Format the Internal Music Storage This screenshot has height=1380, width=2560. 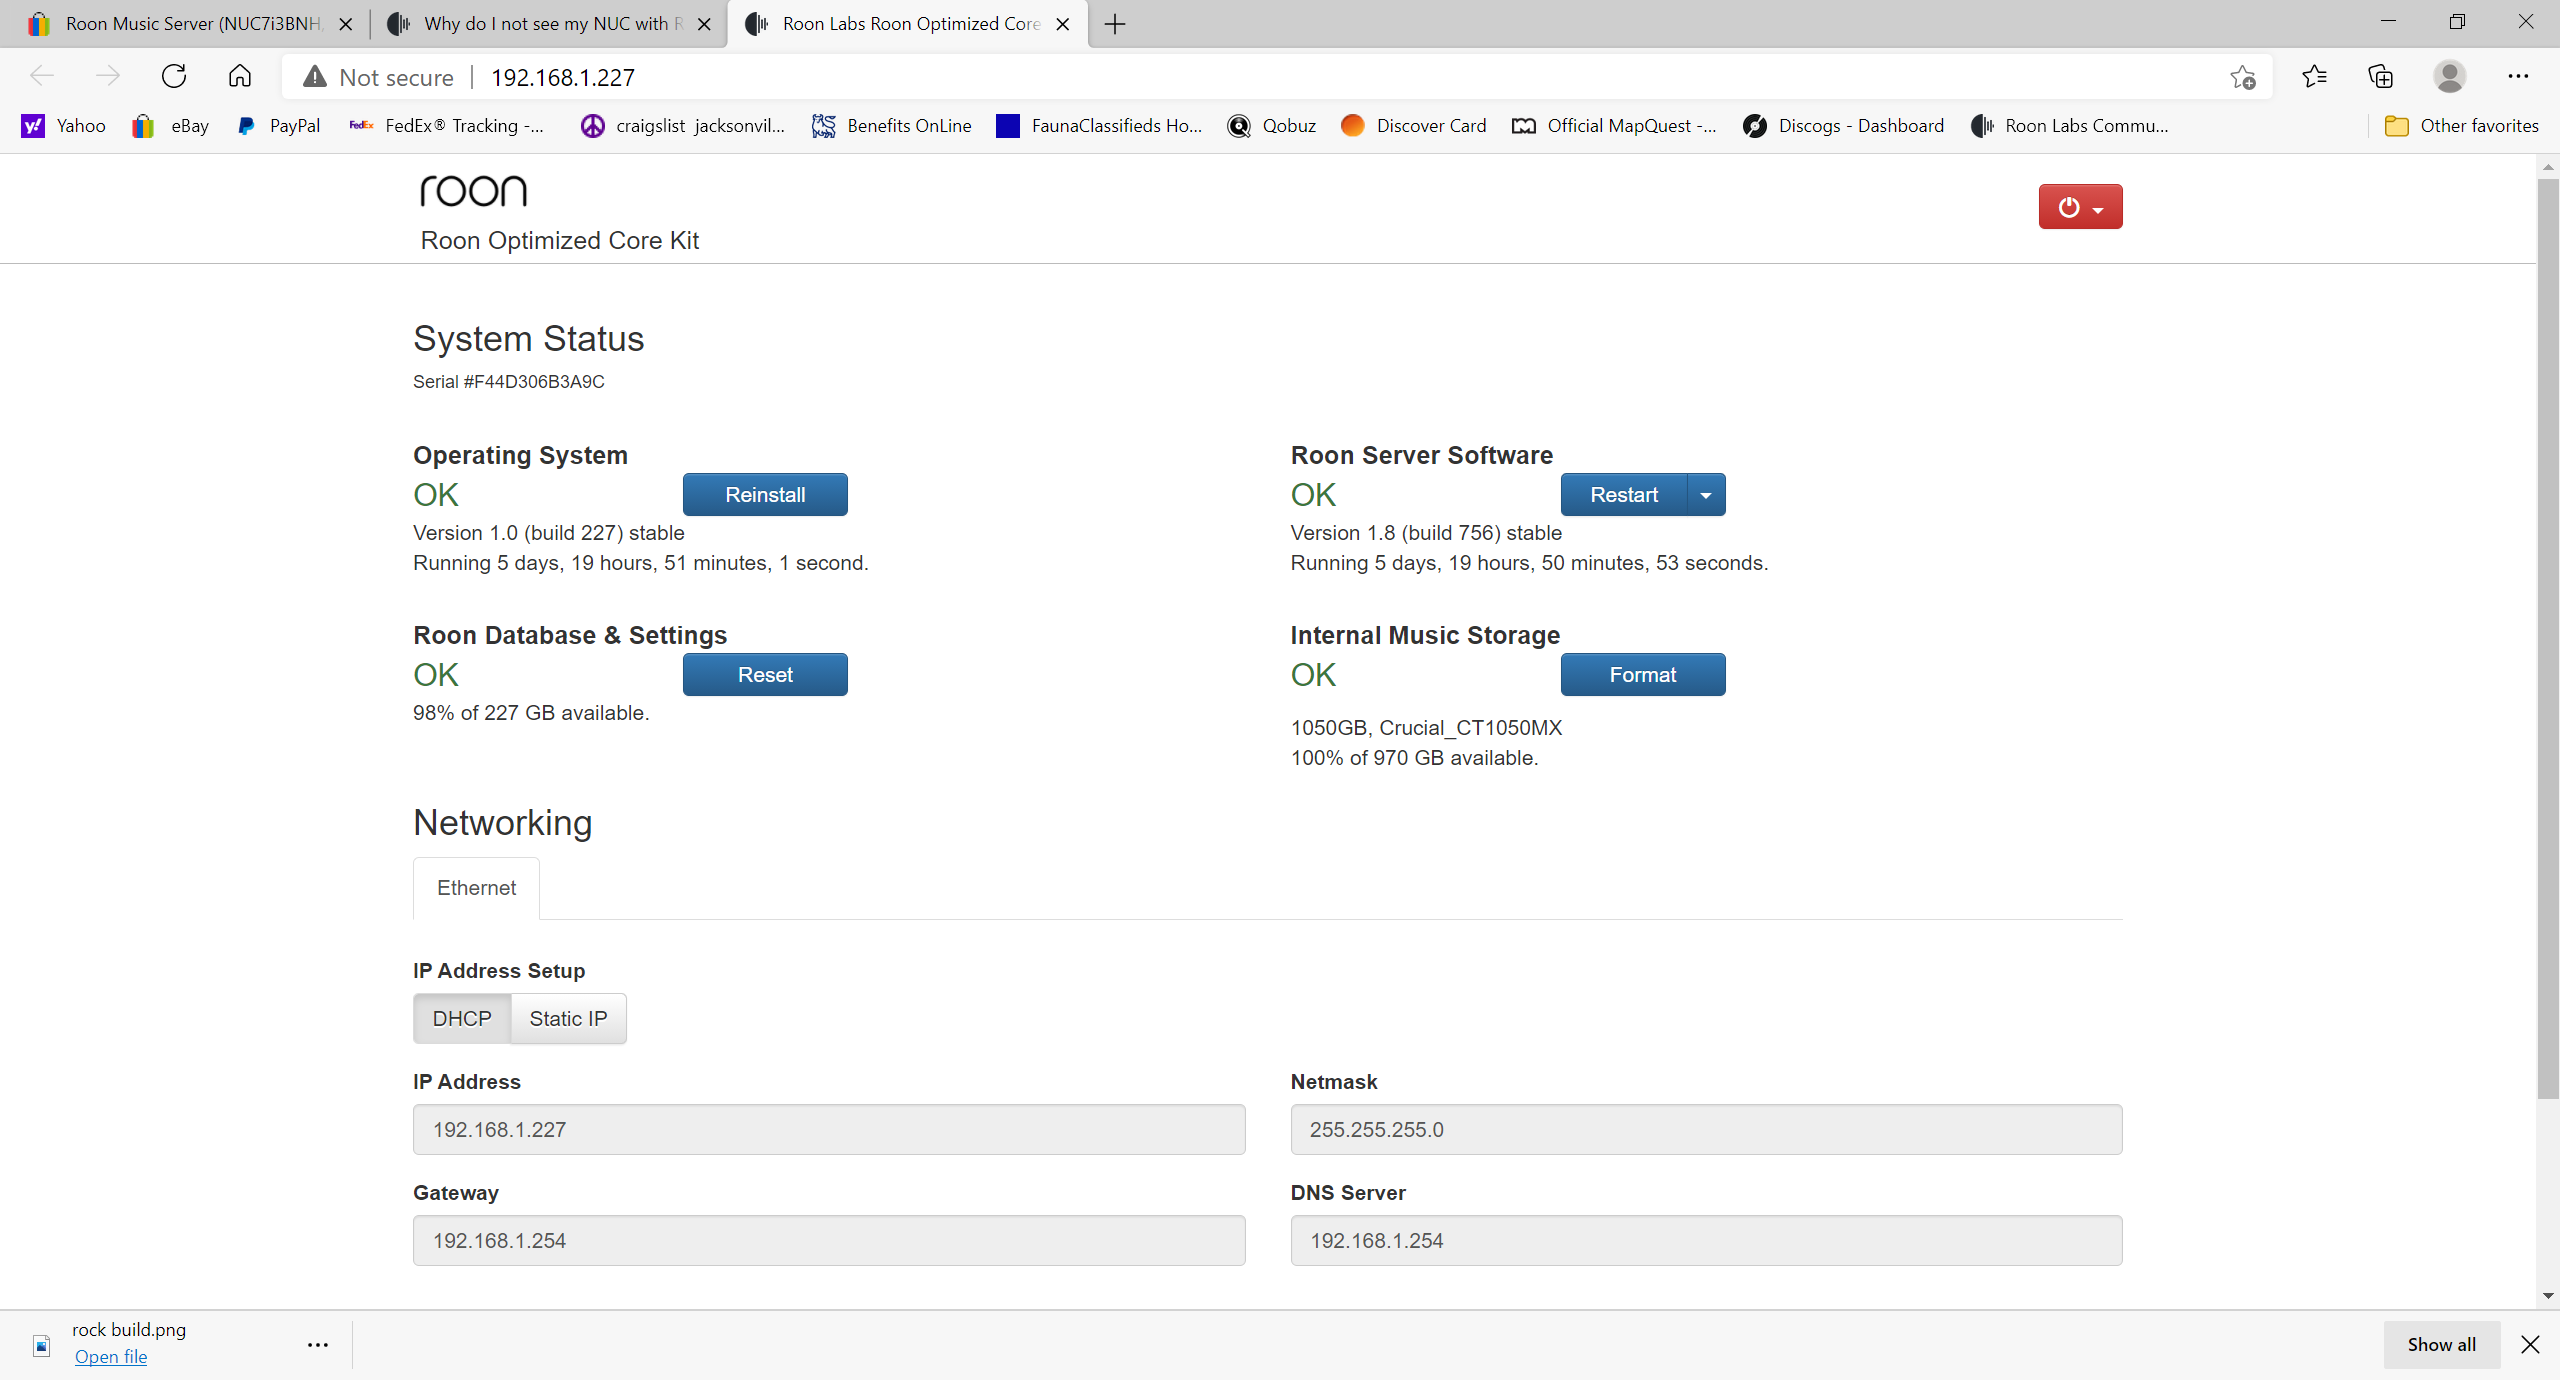tap(1643, 675)
